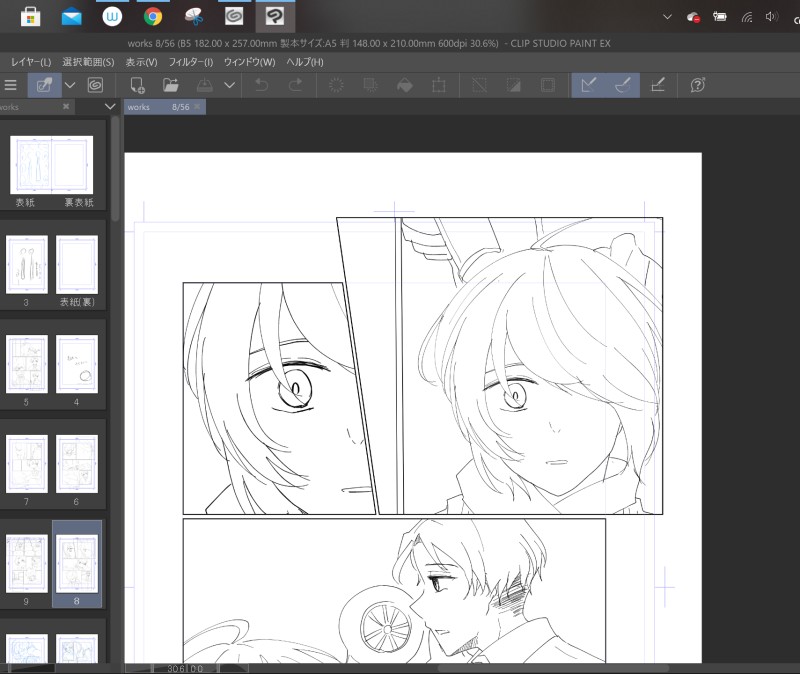This screenshot has height=674, width=800.
Task: Open Google Chrome from taskbar
Action: coord(153,17)
